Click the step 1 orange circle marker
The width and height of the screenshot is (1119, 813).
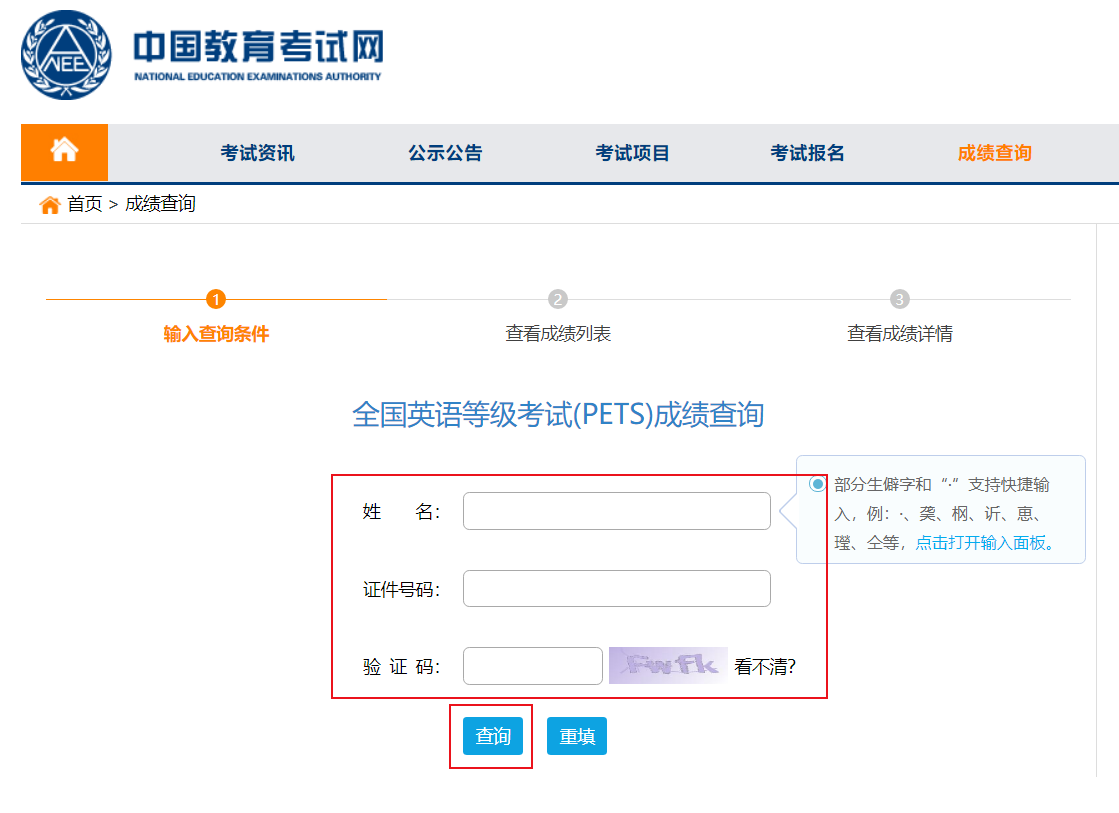(x=216, y=299)
